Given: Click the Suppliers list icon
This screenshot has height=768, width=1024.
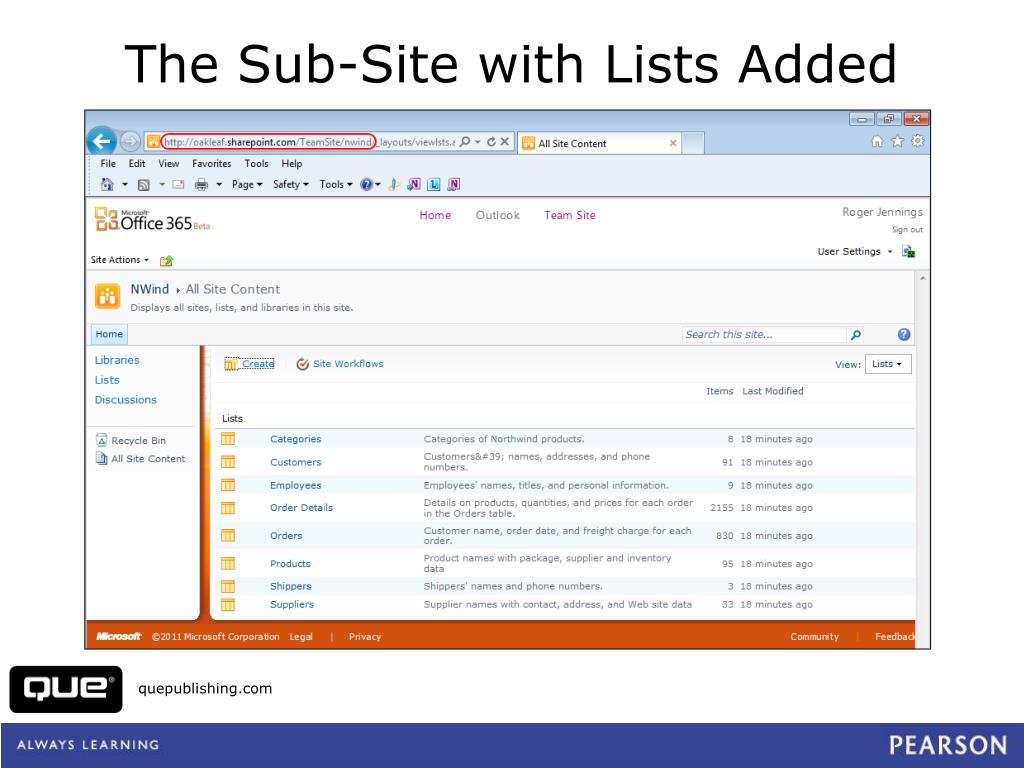Looking at the screenshot, I should (x=228, y=605).
